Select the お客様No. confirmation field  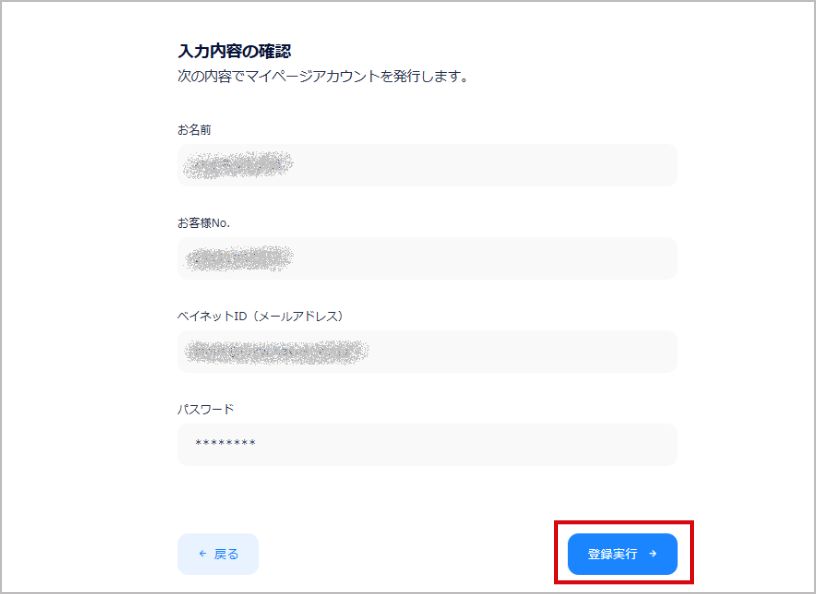point(427,258)
